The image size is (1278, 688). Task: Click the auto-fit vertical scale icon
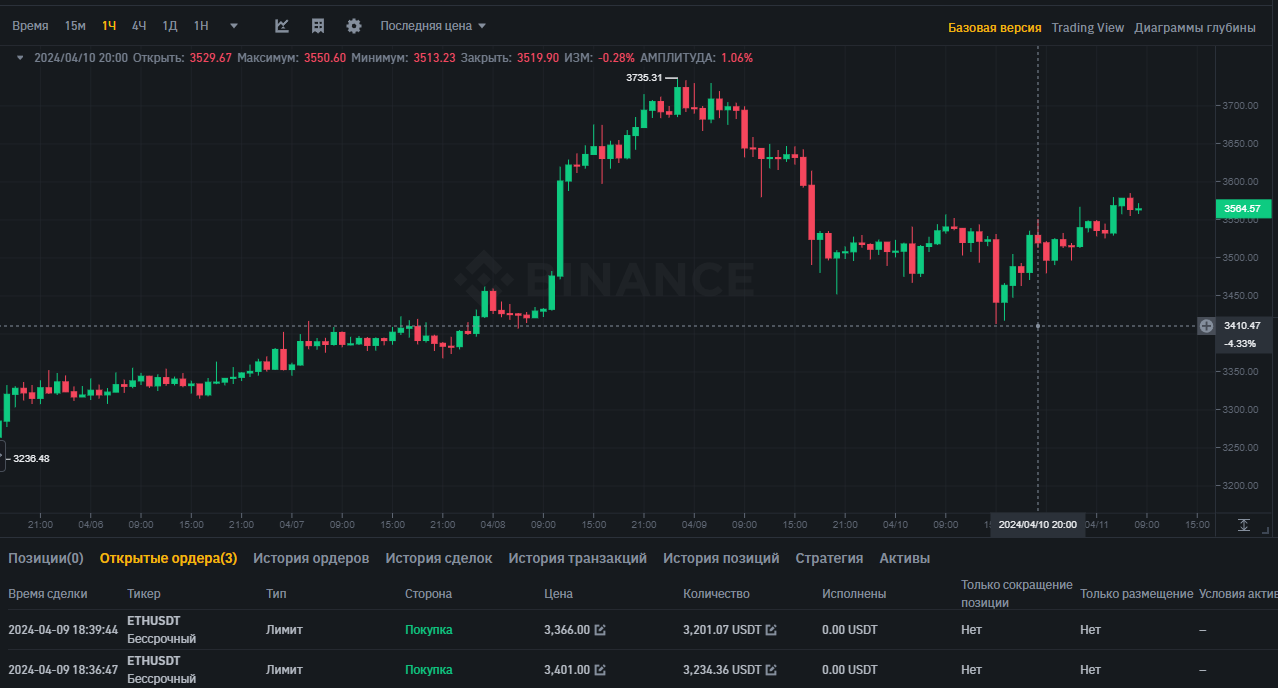pos(1244,525)
